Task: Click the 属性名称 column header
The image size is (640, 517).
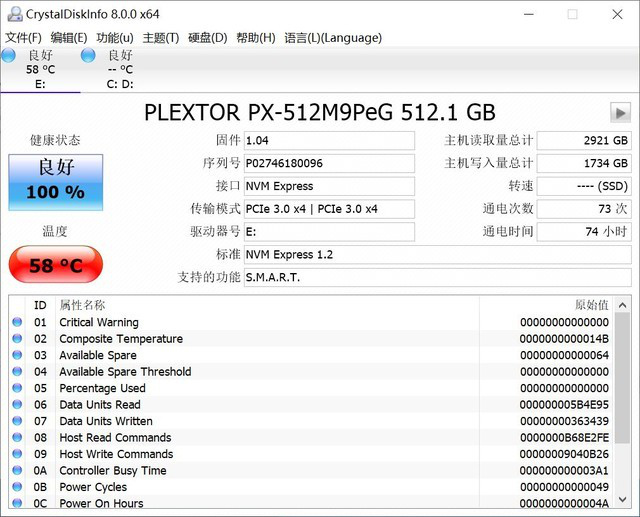Action: pos(82,305)
